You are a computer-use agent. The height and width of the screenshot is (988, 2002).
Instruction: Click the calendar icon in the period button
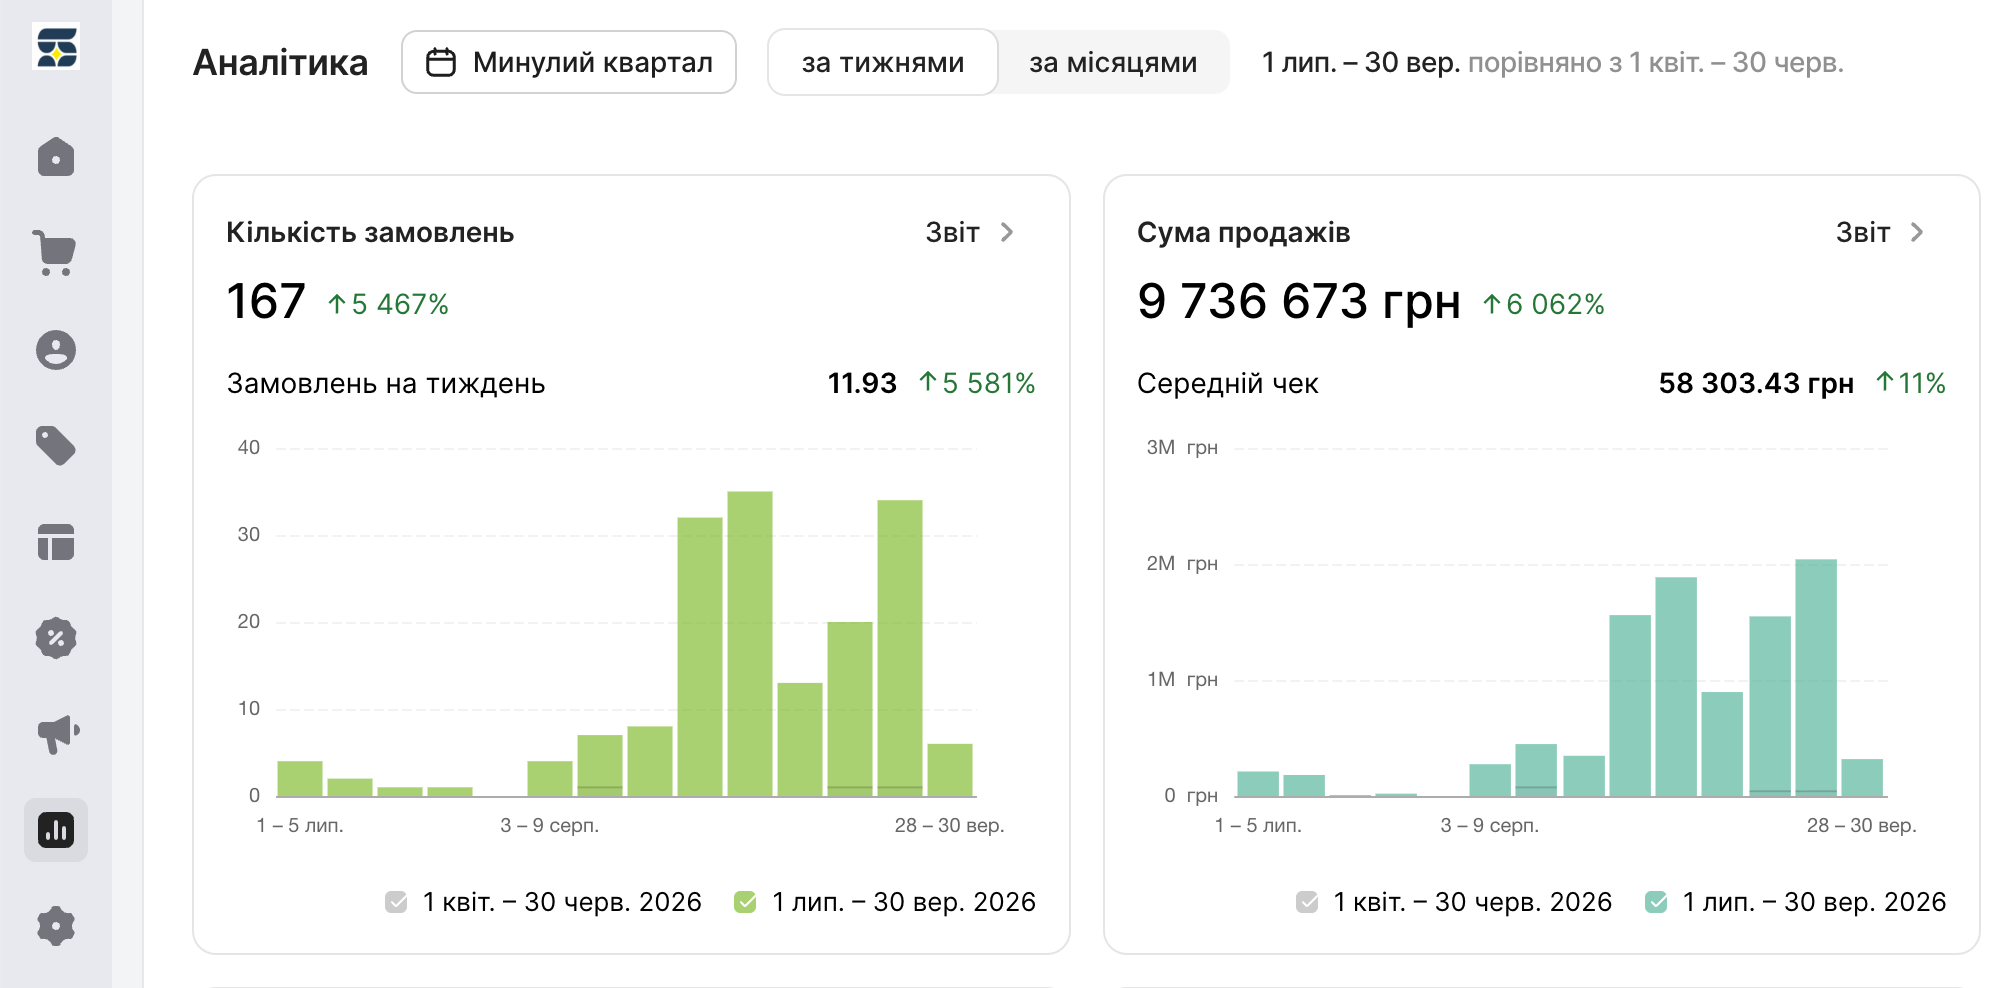point(441,62)
